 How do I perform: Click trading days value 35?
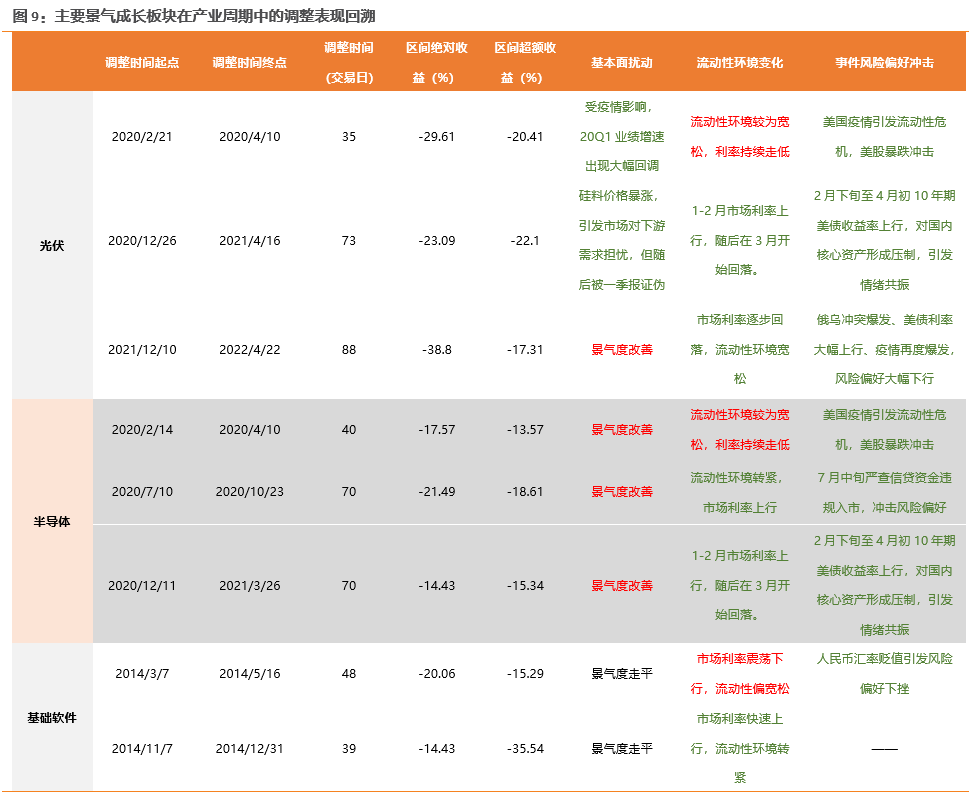pyautogui.click(x=349, y=137)
